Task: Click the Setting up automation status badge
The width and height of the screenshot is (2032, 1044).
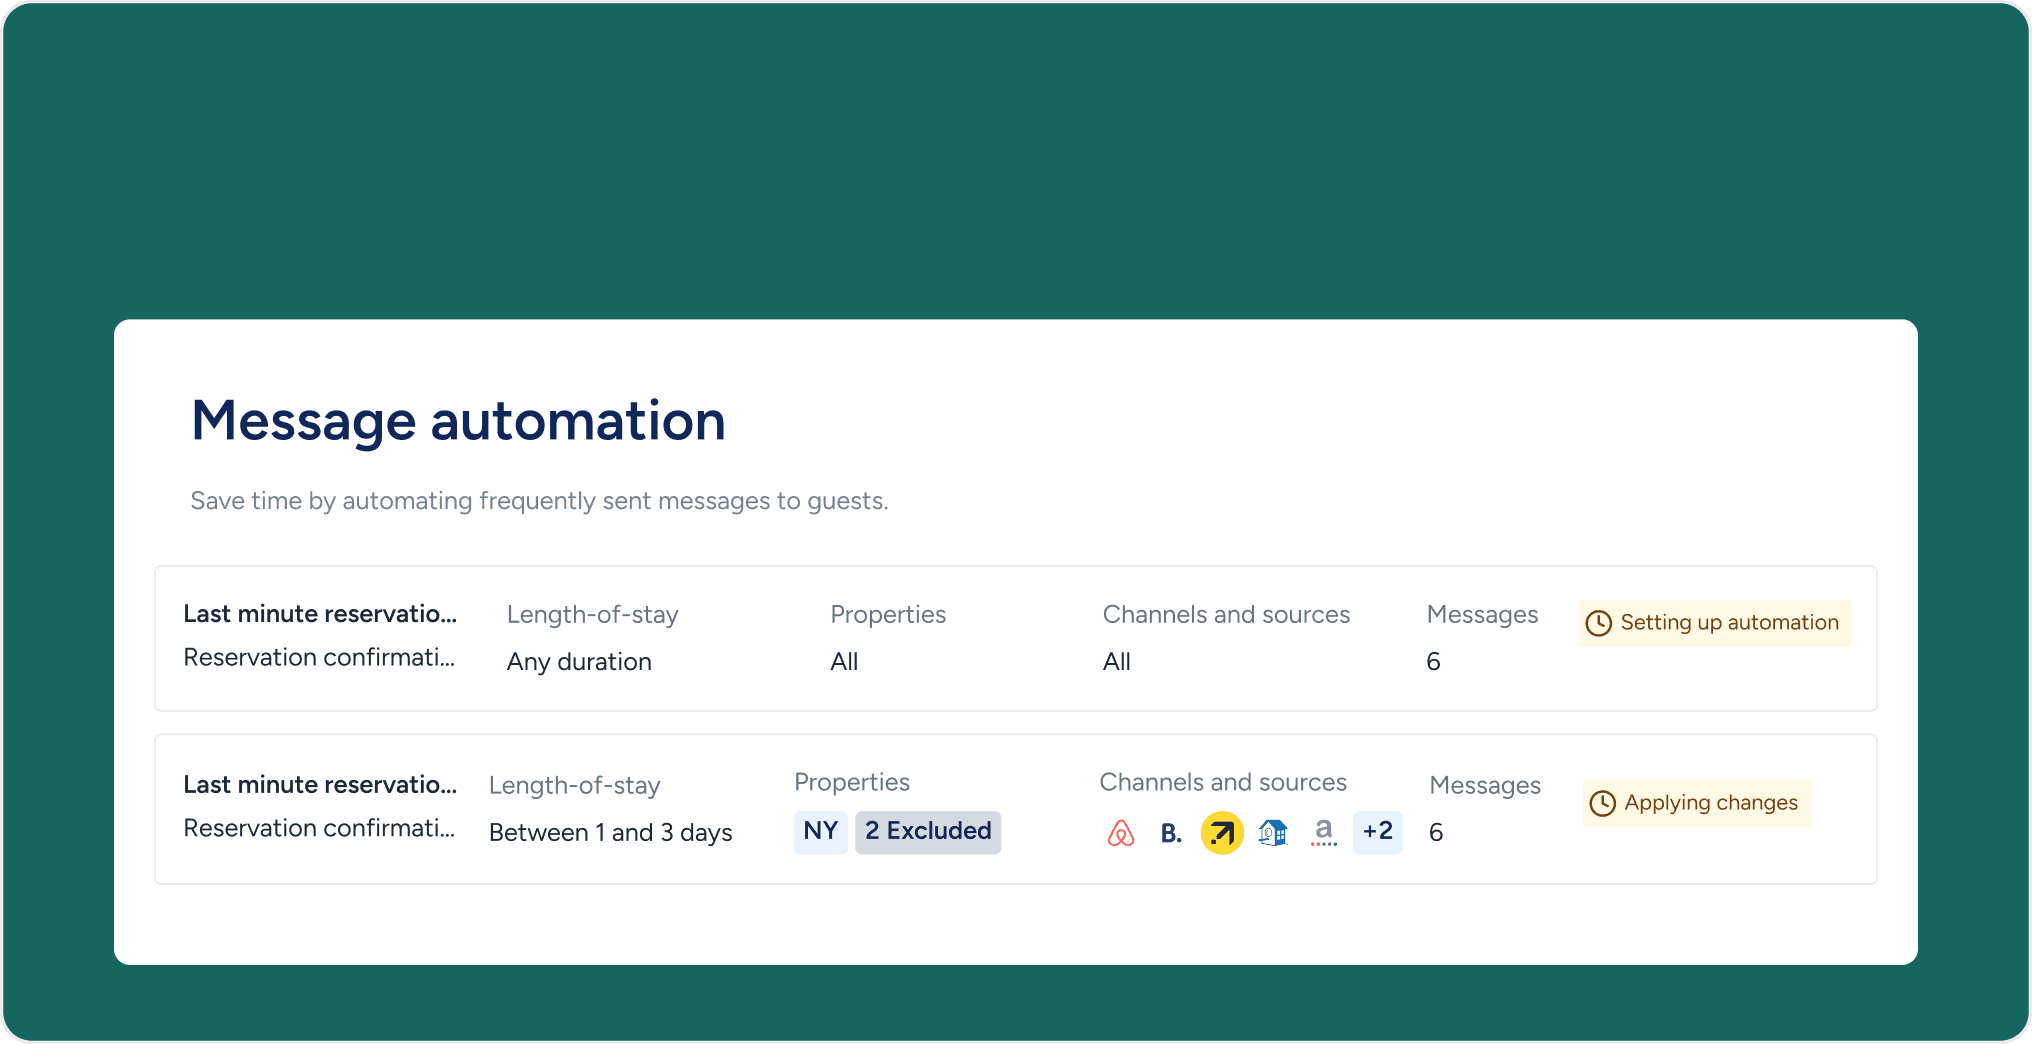Action: pyautogui.click(x=1714, y=622)
